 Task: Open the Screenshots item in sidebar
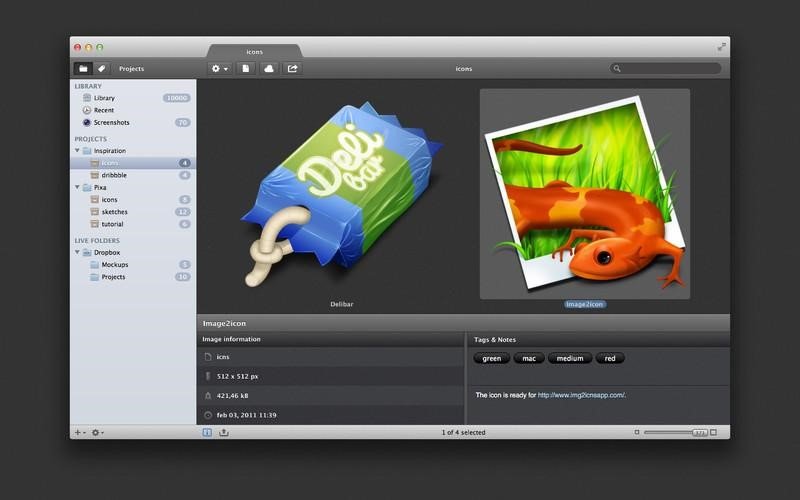coord(133,122)
